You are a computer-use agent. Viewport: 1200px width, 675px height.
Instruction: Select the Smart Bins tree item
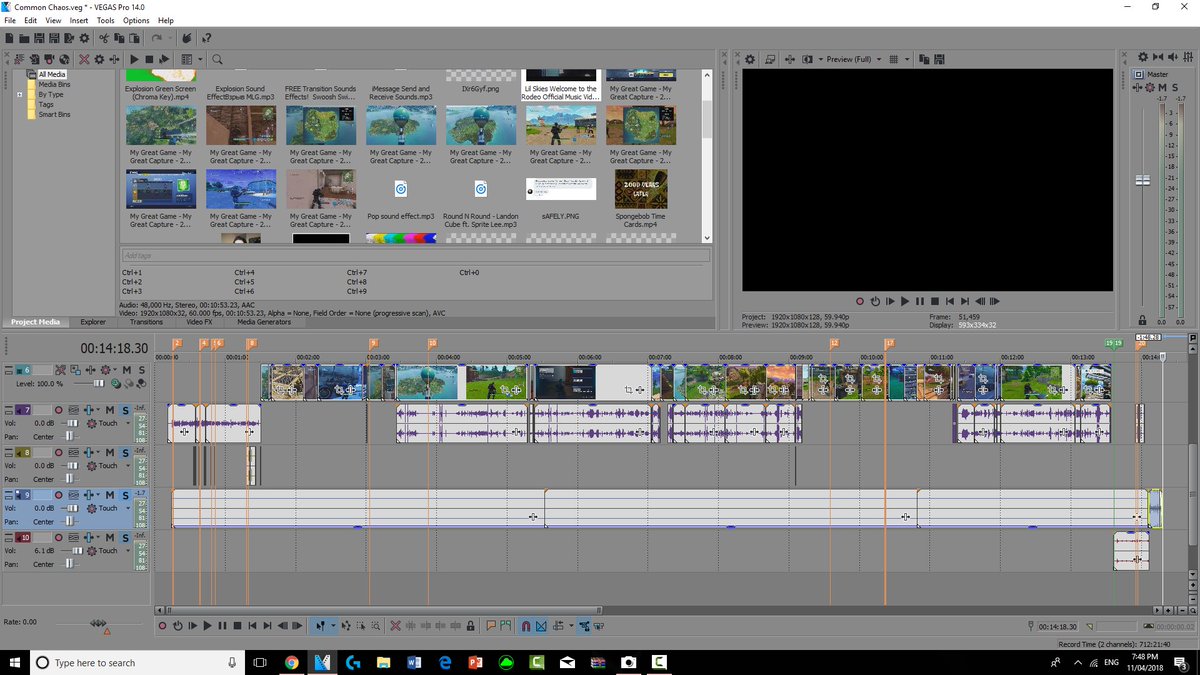tap(54, 114)
